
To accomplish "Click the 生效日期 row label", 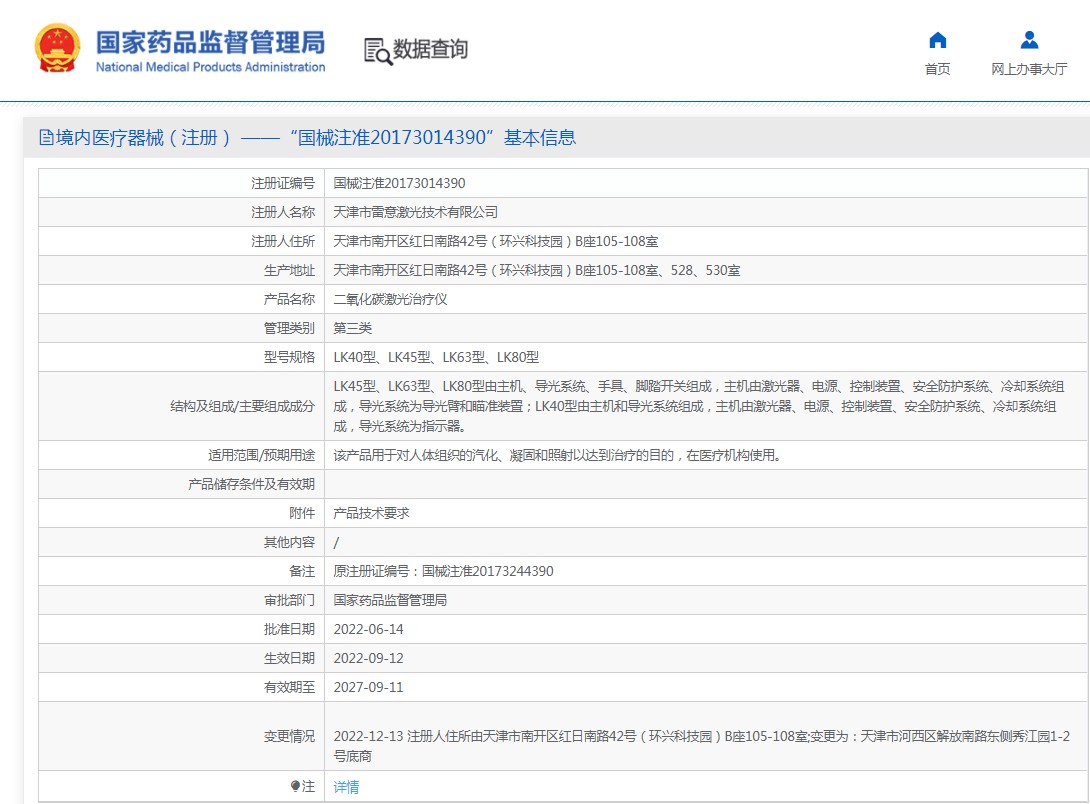I will [289, 658].
